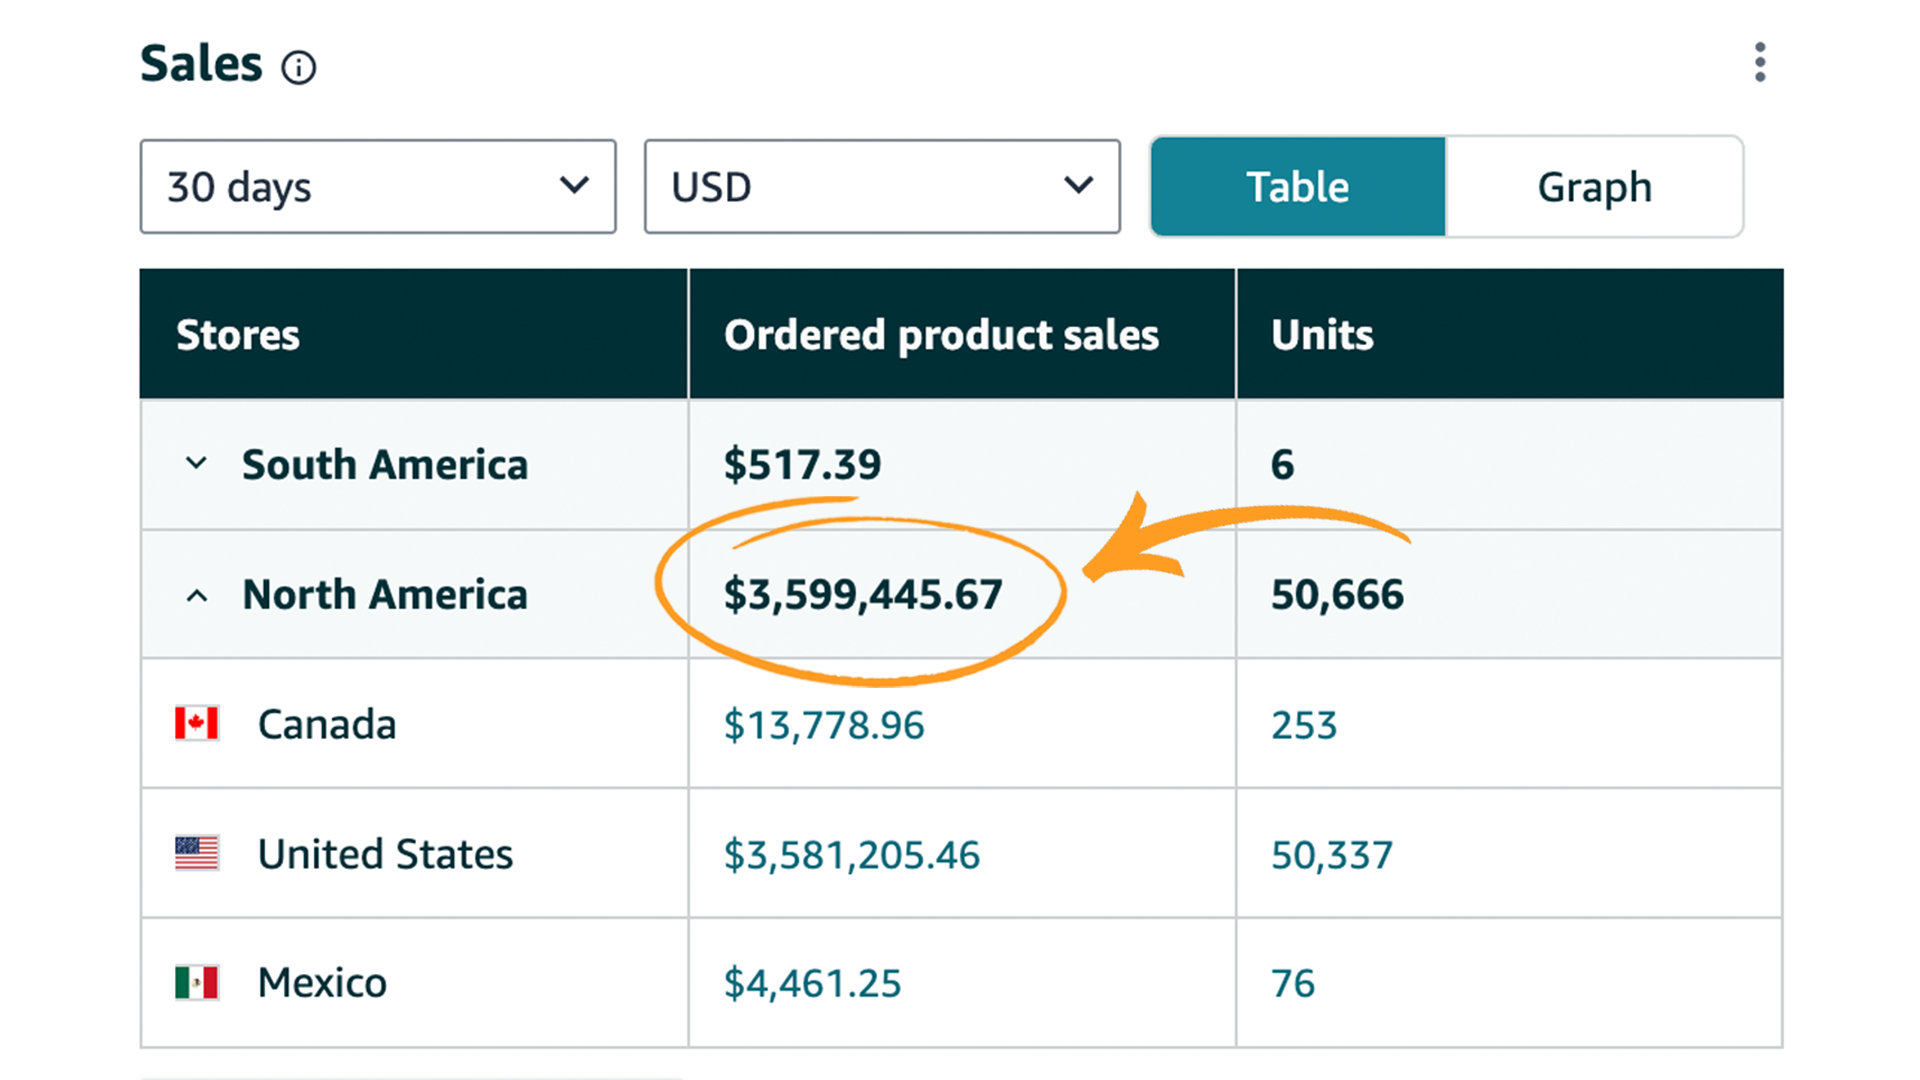Open the USD currency selector

[881, 186]
